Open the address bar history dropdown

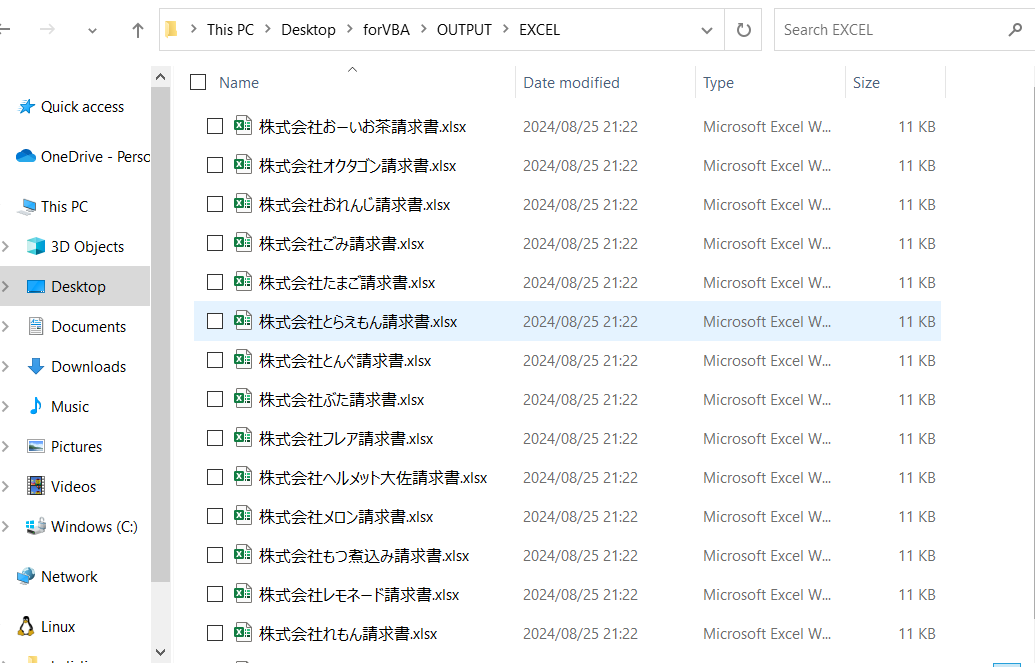click(707, 30)
